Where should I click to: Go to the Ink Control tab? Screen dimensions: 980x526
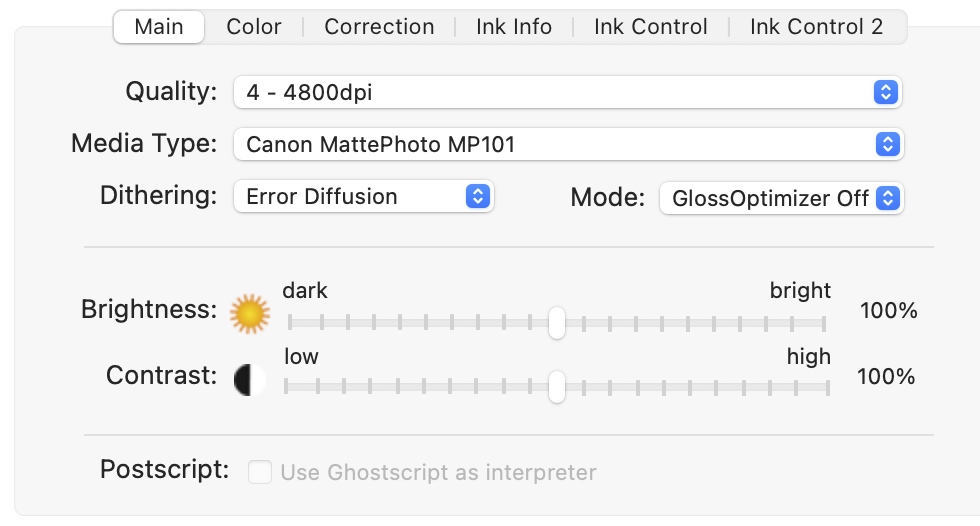[x=651, y=27]
